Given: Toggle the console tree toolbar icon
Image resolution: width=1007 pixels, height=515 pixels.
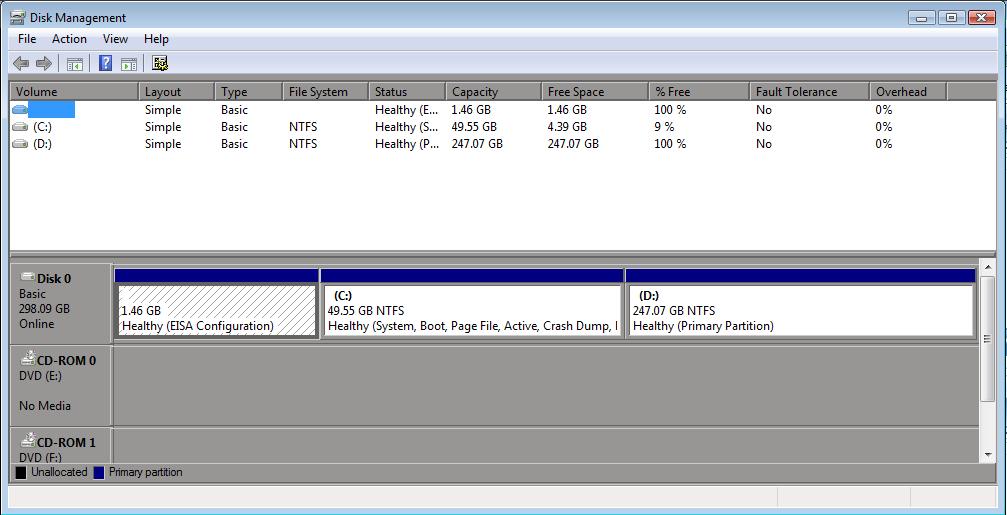Looking at the screenshot, I should coord(75,64).
